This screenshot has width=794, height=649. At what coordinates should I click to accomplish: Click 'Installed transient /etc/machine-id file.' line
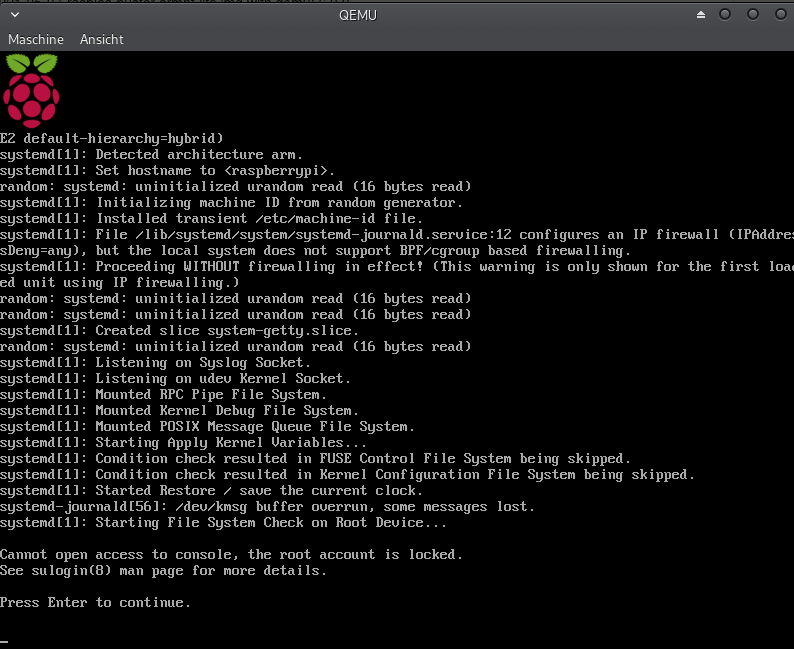point(211,219)
